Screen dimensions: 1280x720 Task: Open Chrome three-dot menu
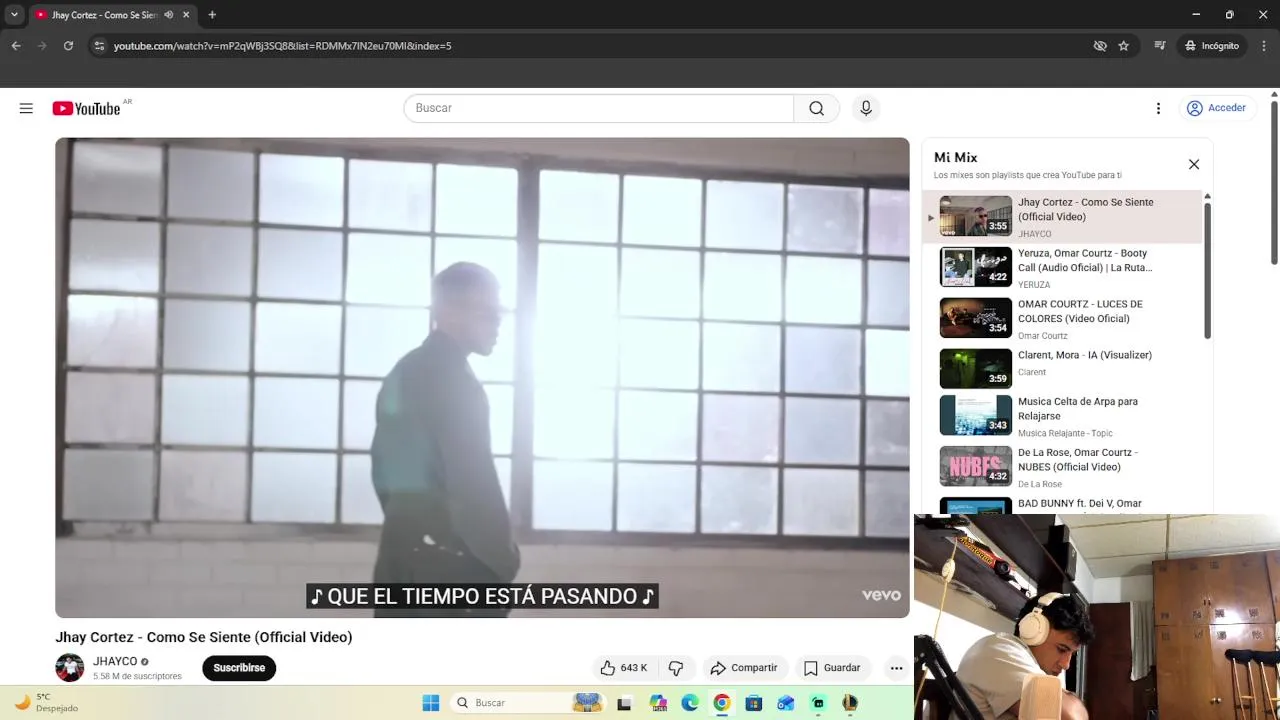pos(1264,46)
